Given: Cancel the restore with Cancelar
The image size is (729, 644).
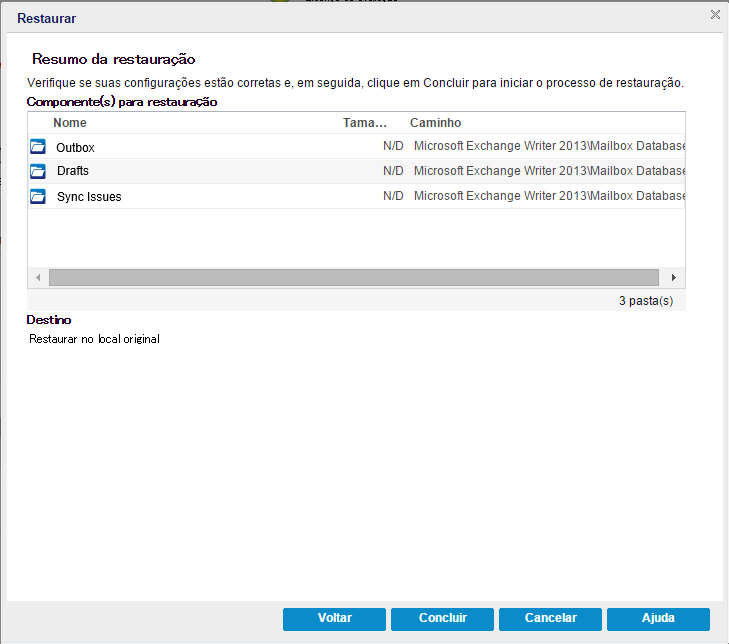Looking at the screenshot, I should [x=550, y=619].
